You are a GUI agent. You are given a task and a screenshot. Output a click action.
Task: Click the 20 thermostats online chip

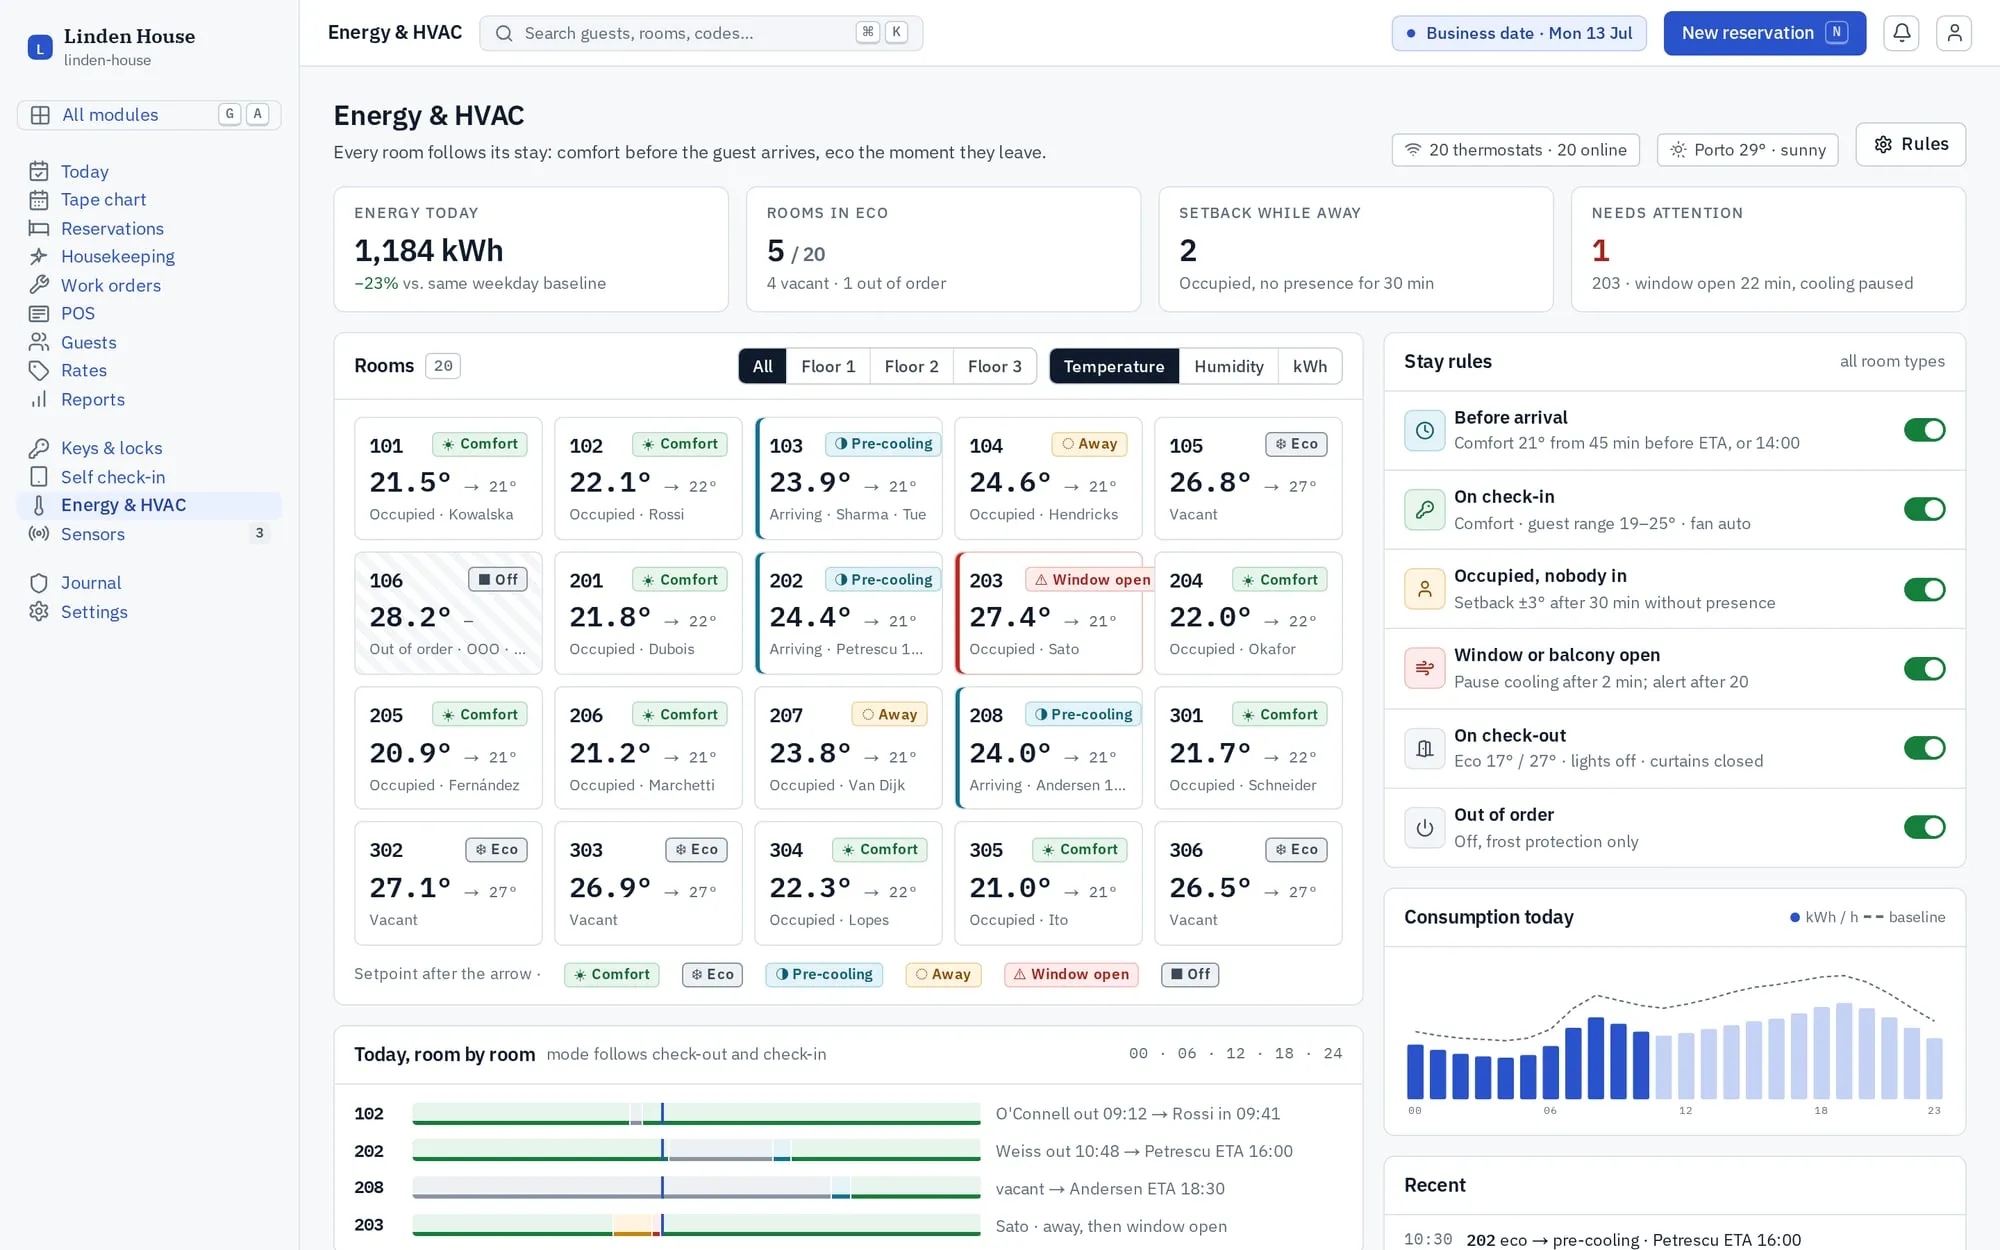point(1515,150)
